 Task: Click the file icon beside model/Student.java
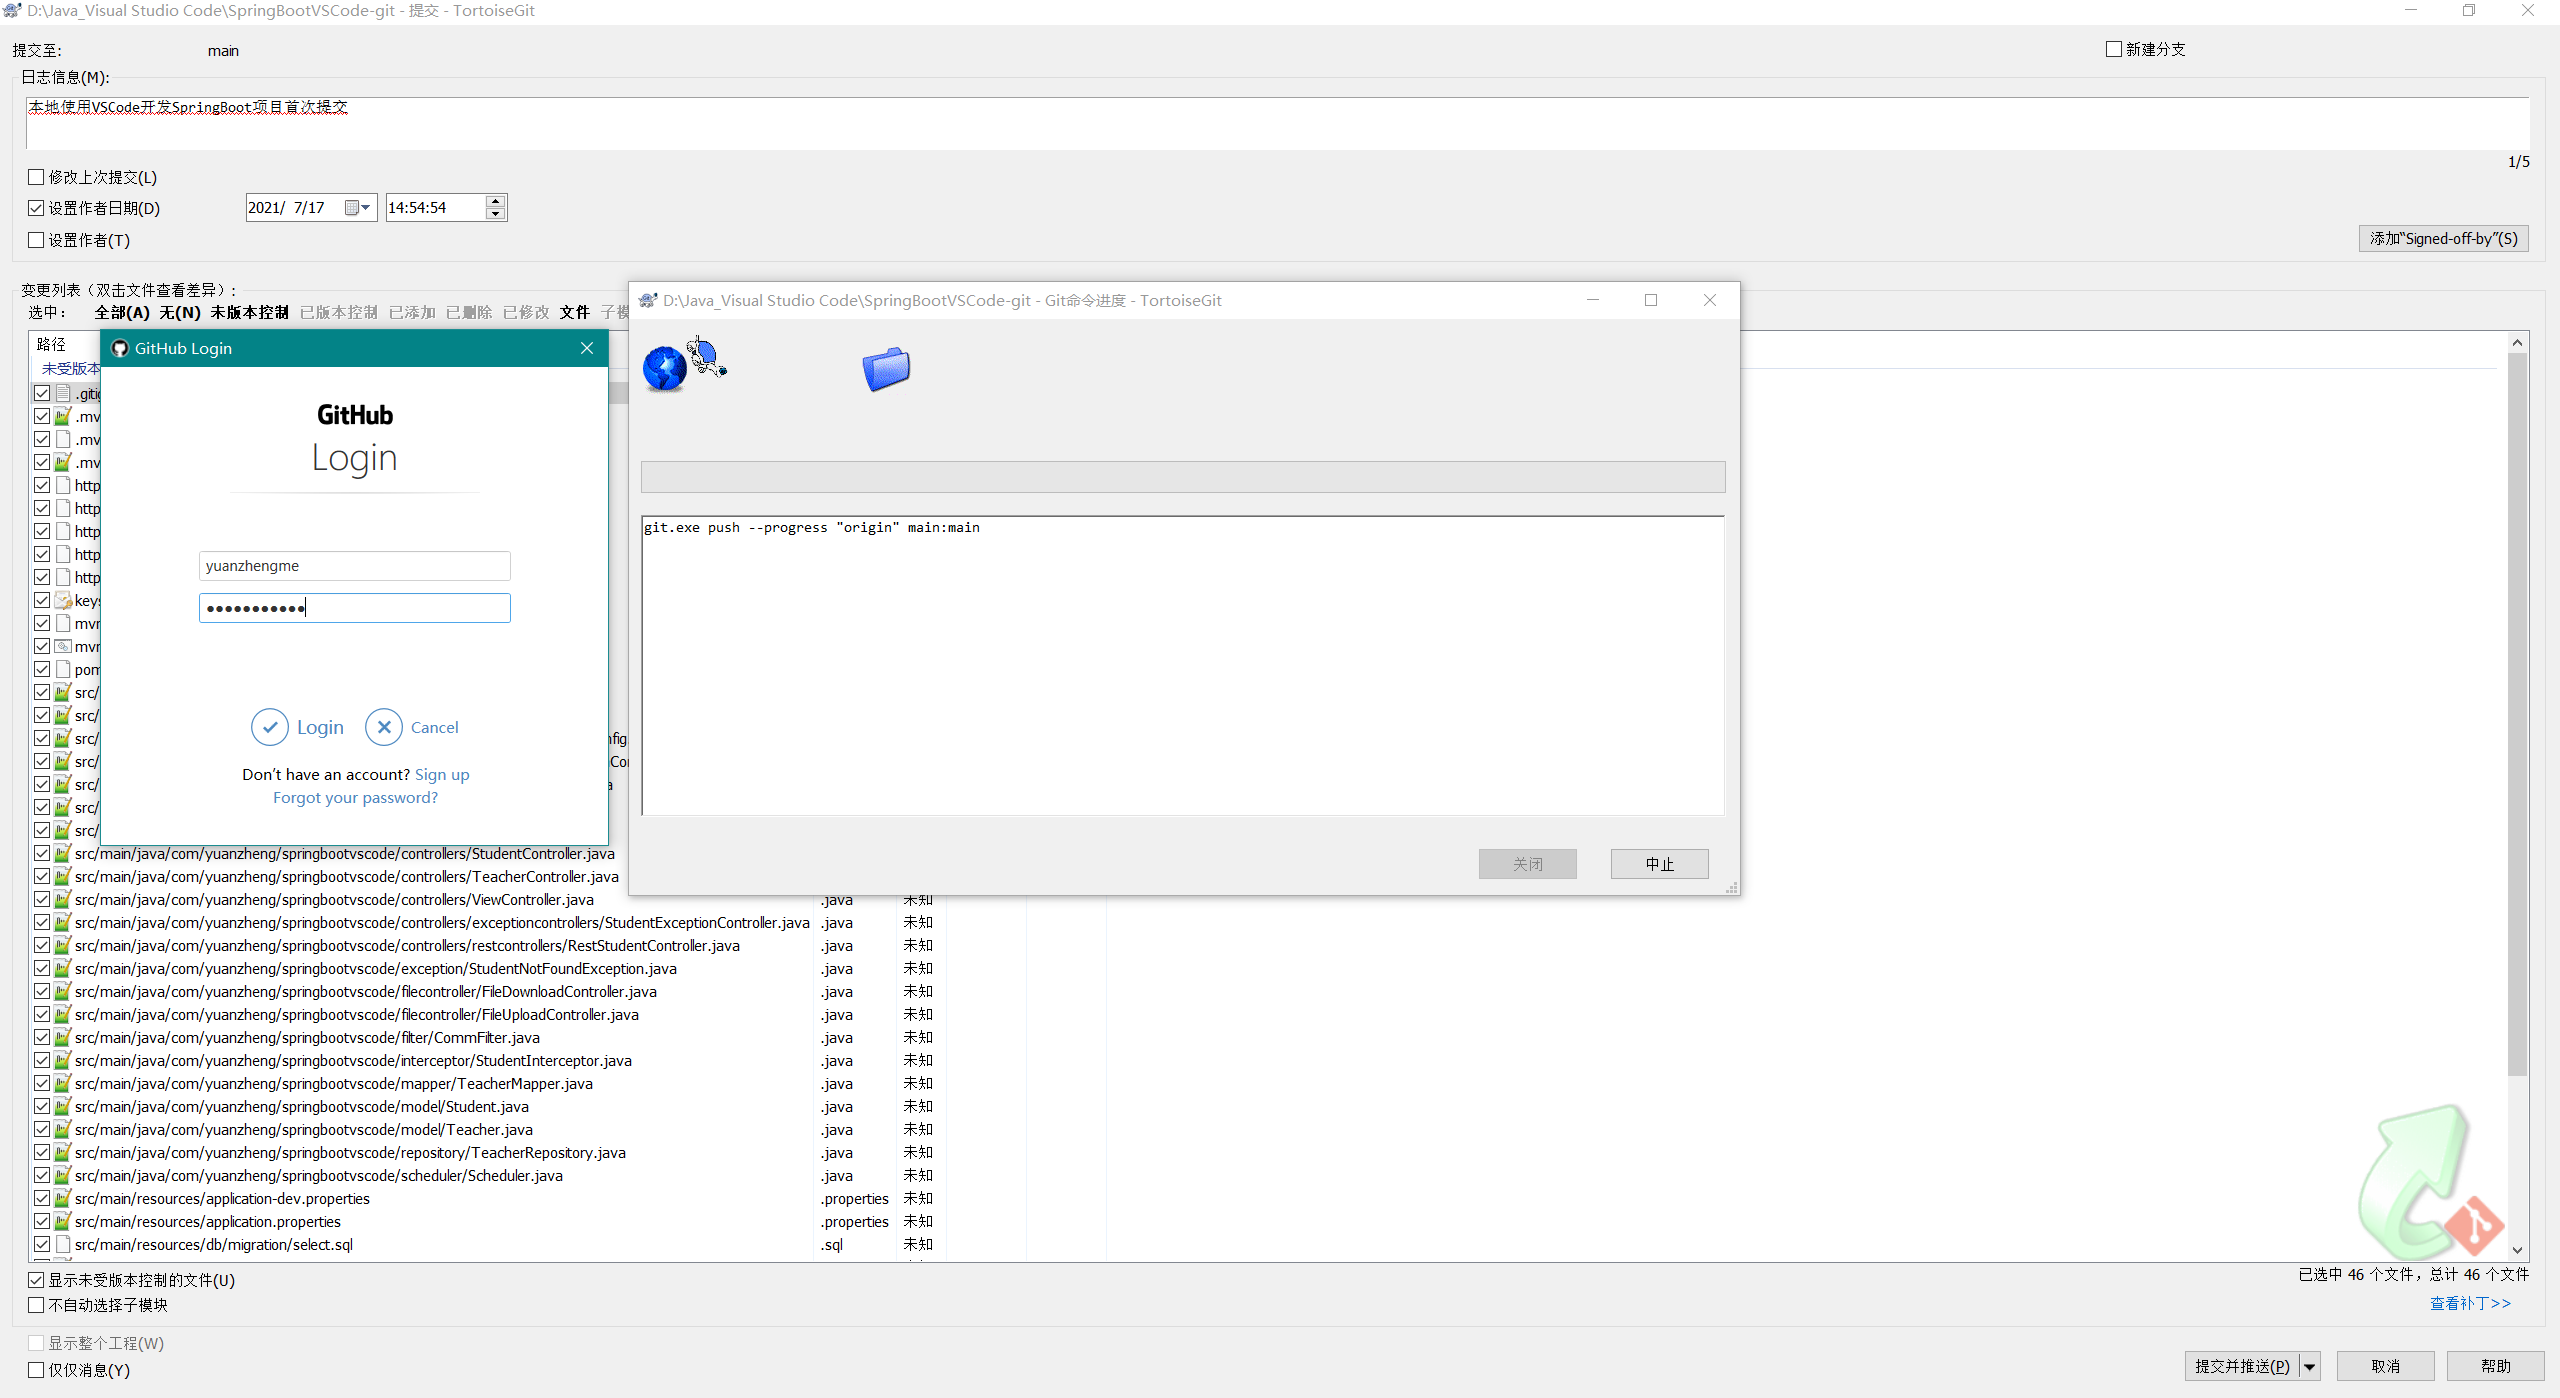(x=63, y=1106)
